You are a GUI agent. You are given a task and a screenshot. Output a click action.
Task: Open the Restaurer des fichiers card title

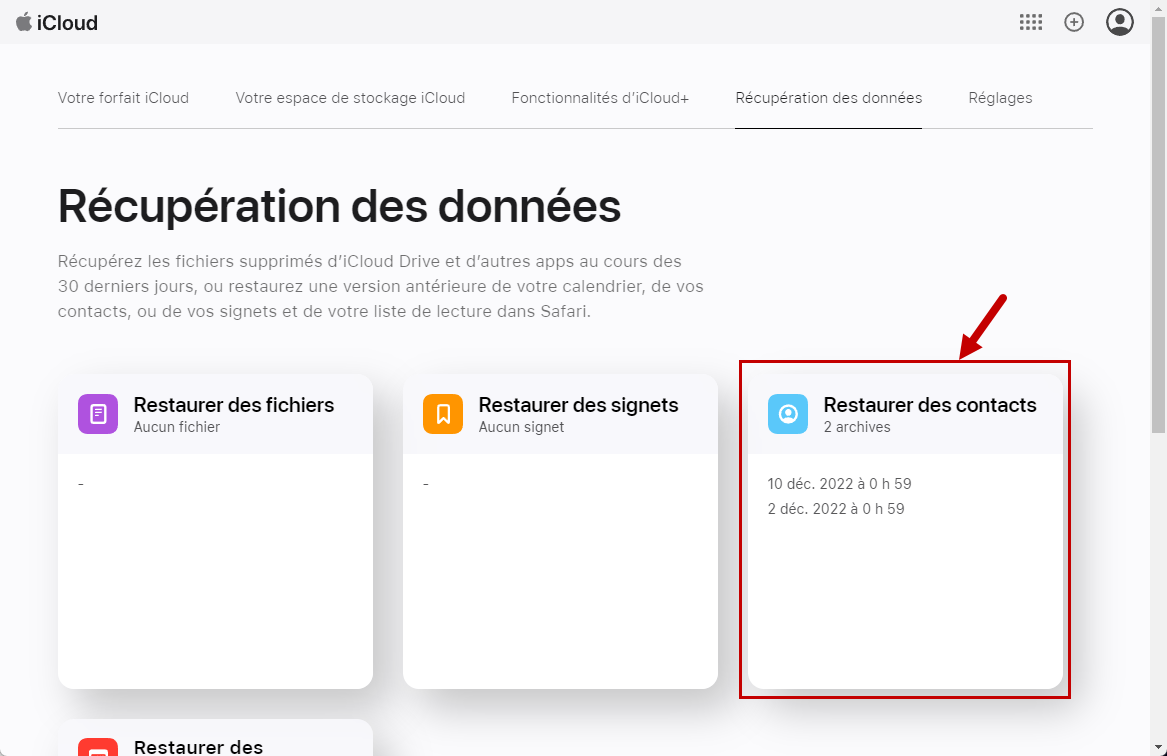pos(234,405)
